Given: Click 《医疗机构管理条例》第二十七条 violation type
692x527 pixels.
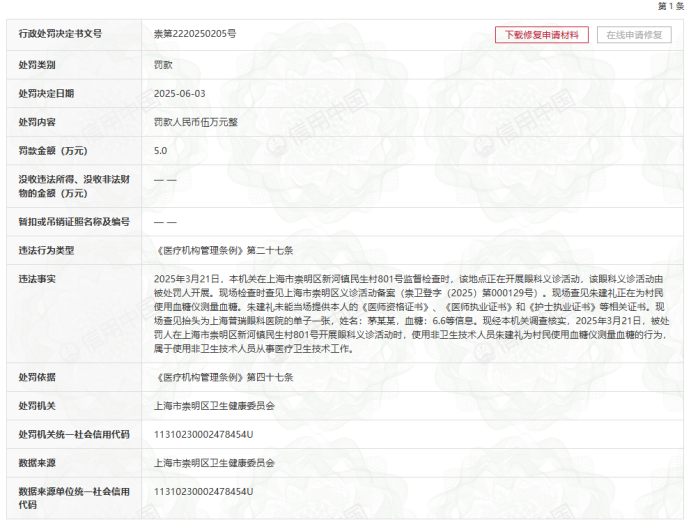Looking at the screenshot, I should (x=223, y=251).
